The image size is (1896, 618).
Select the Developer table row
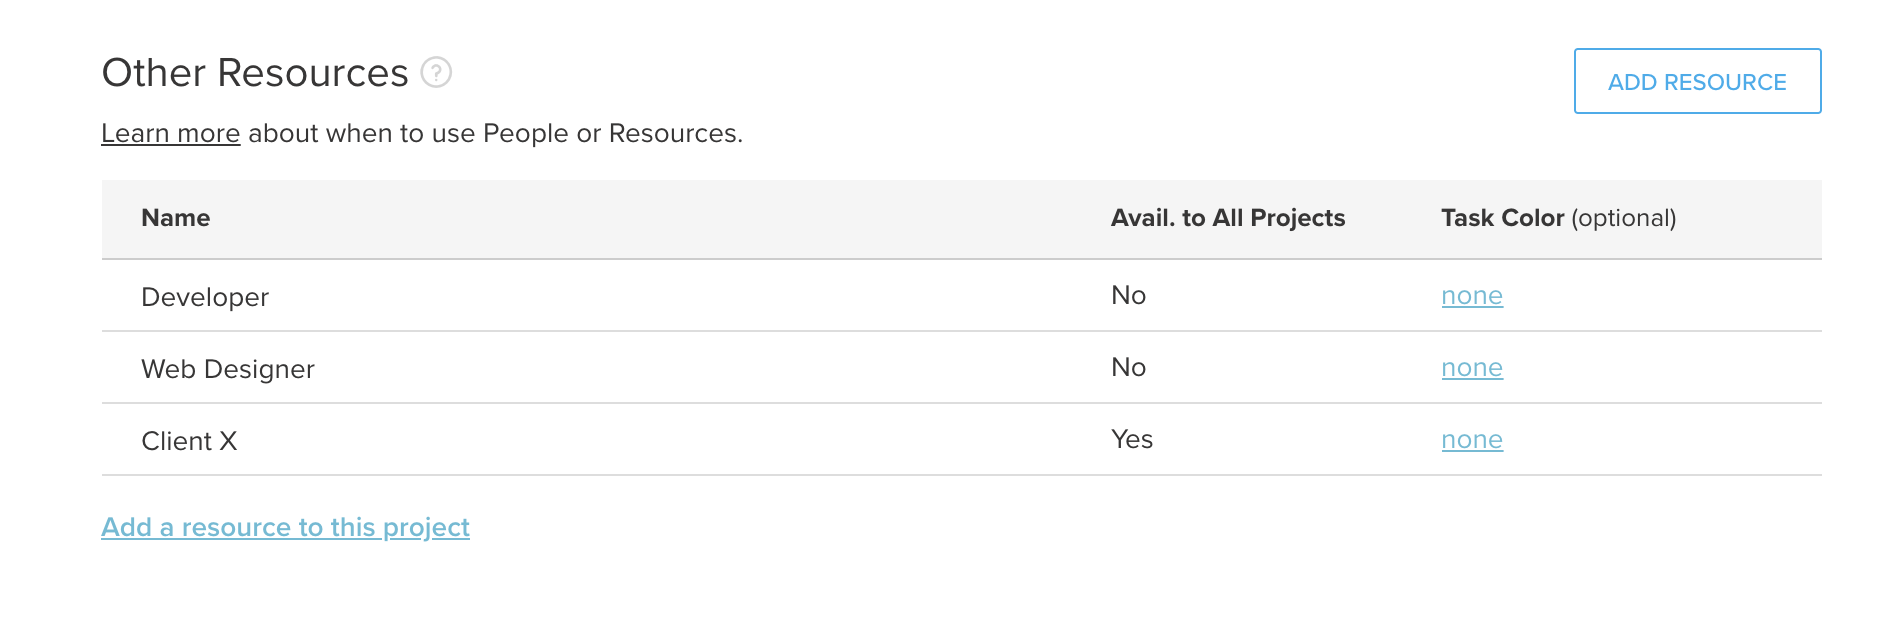[700, 296]
